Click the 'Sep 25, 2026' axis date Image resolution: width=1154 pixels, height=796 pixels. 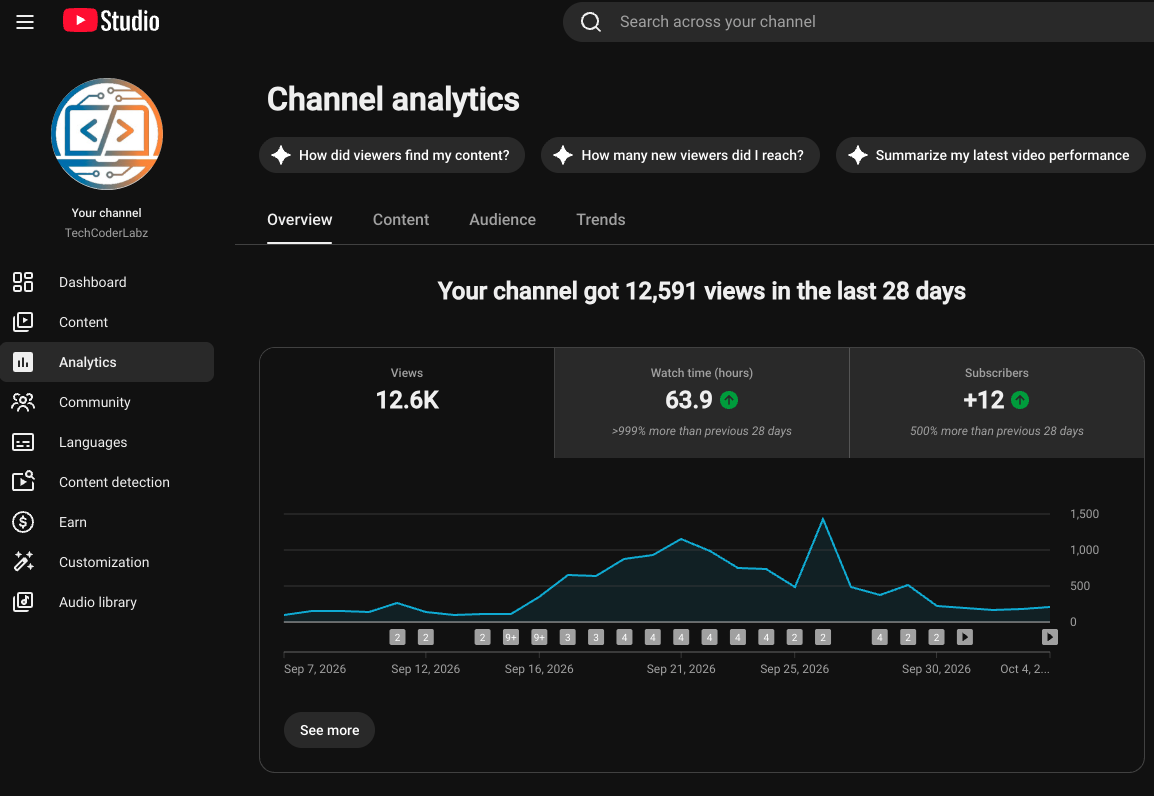tap(794, 669)
